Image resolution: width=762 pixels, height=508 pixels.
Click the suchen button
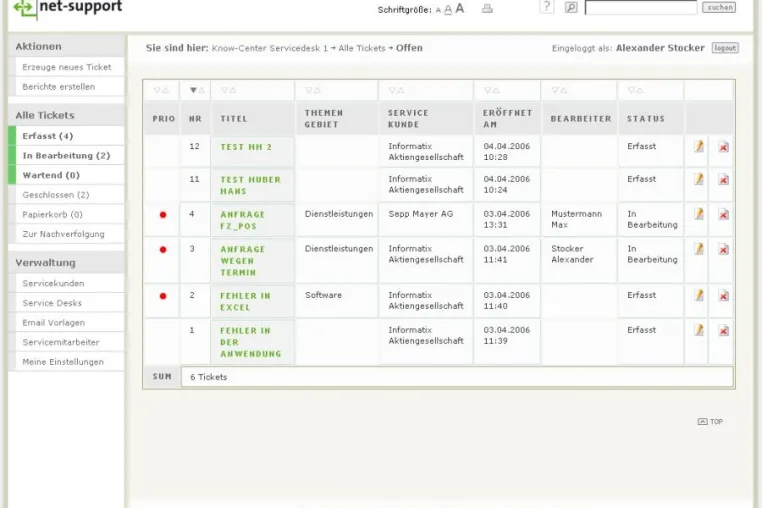click(x=719, y=7)
